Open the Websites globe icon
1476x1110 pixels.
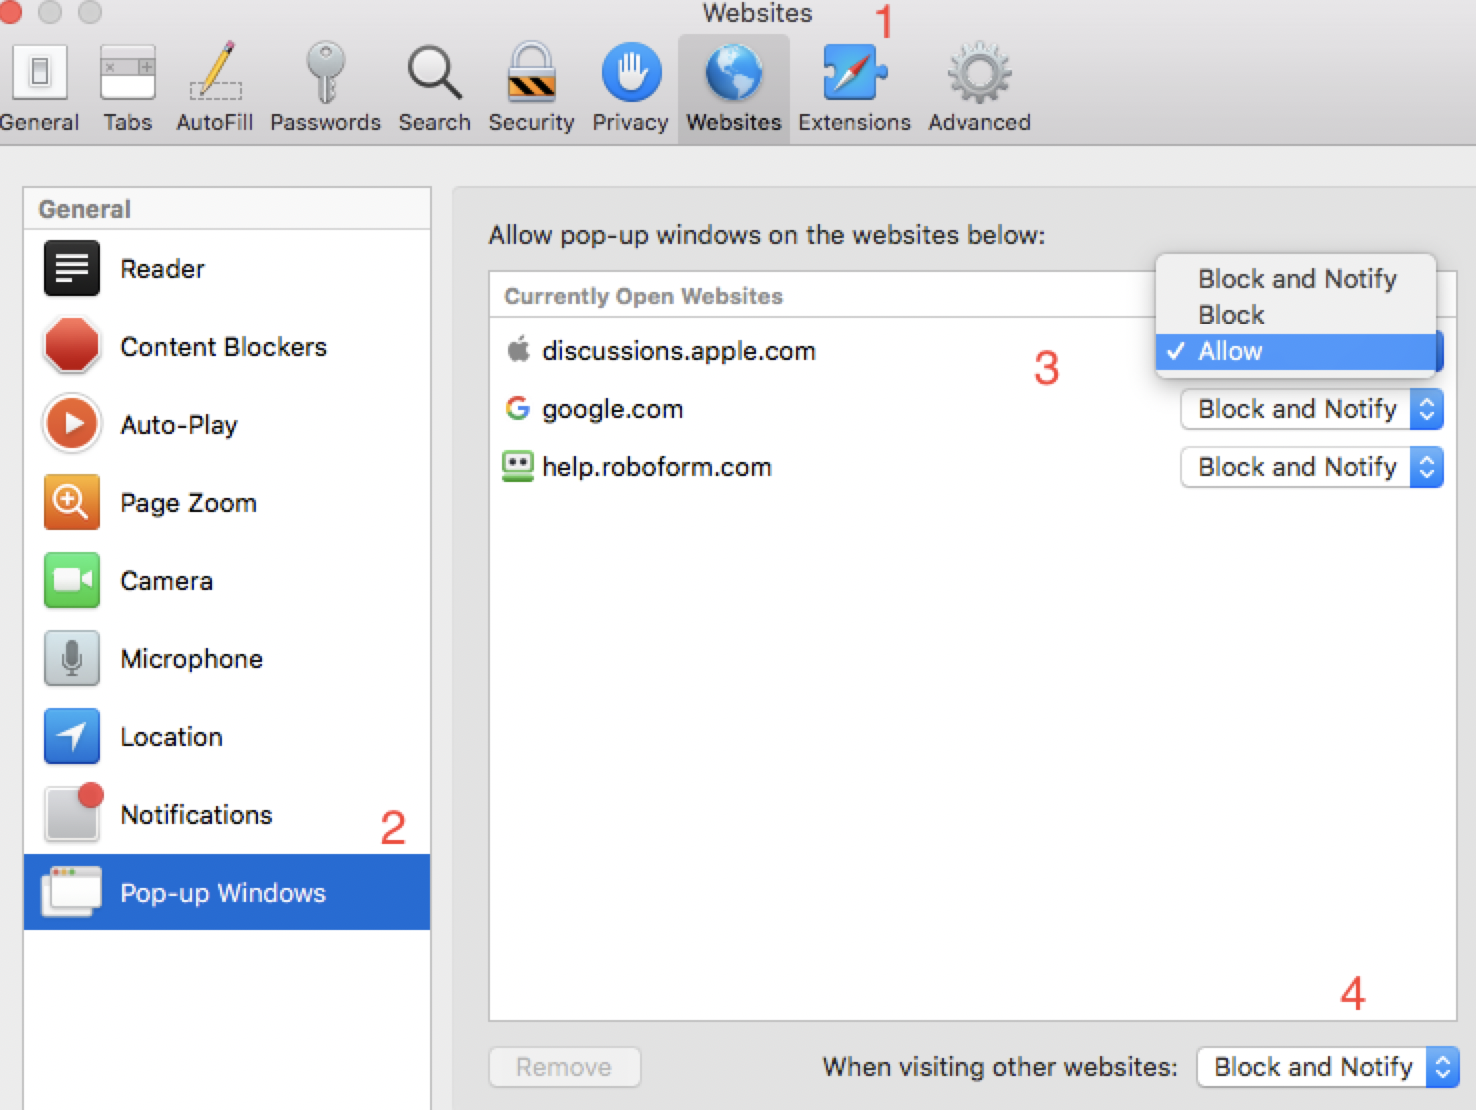tap(734, 72)
